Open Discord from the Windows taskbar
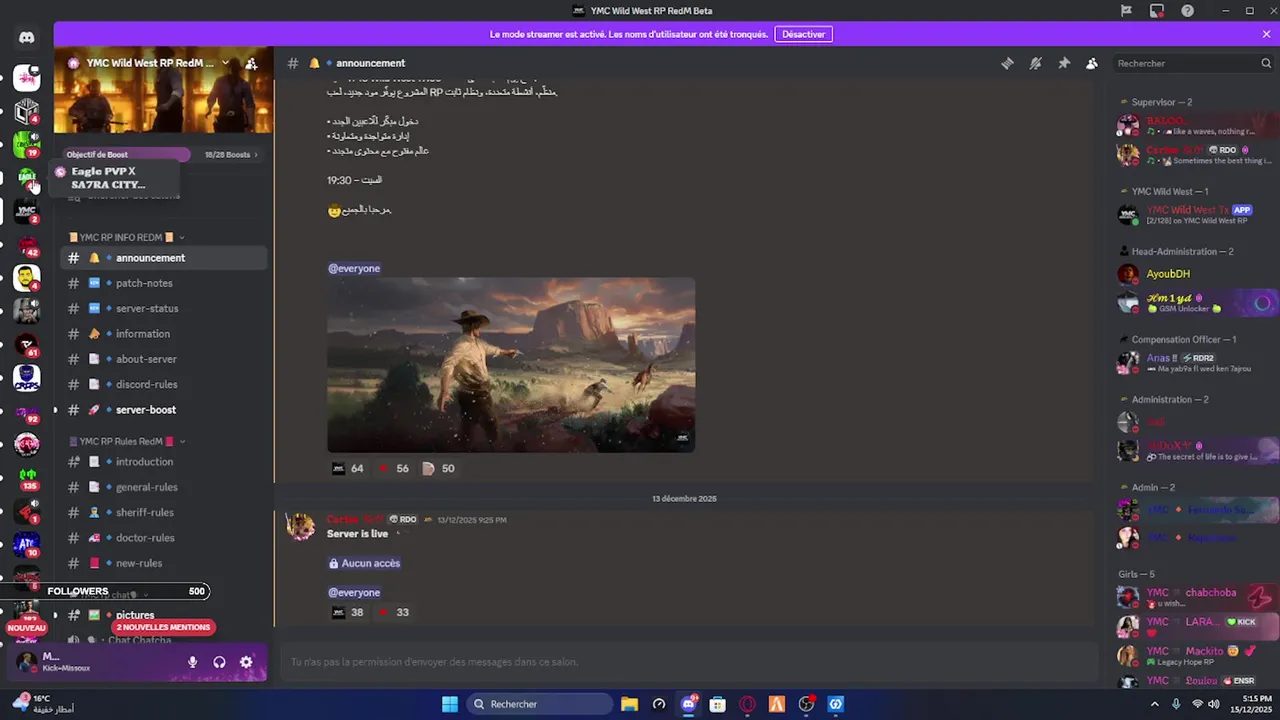This screenshot has width=1280, height=720. (688, 704)
